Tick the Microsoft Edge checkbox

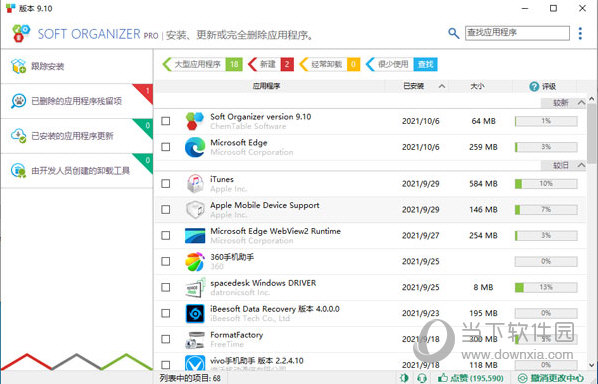point(166,147)
